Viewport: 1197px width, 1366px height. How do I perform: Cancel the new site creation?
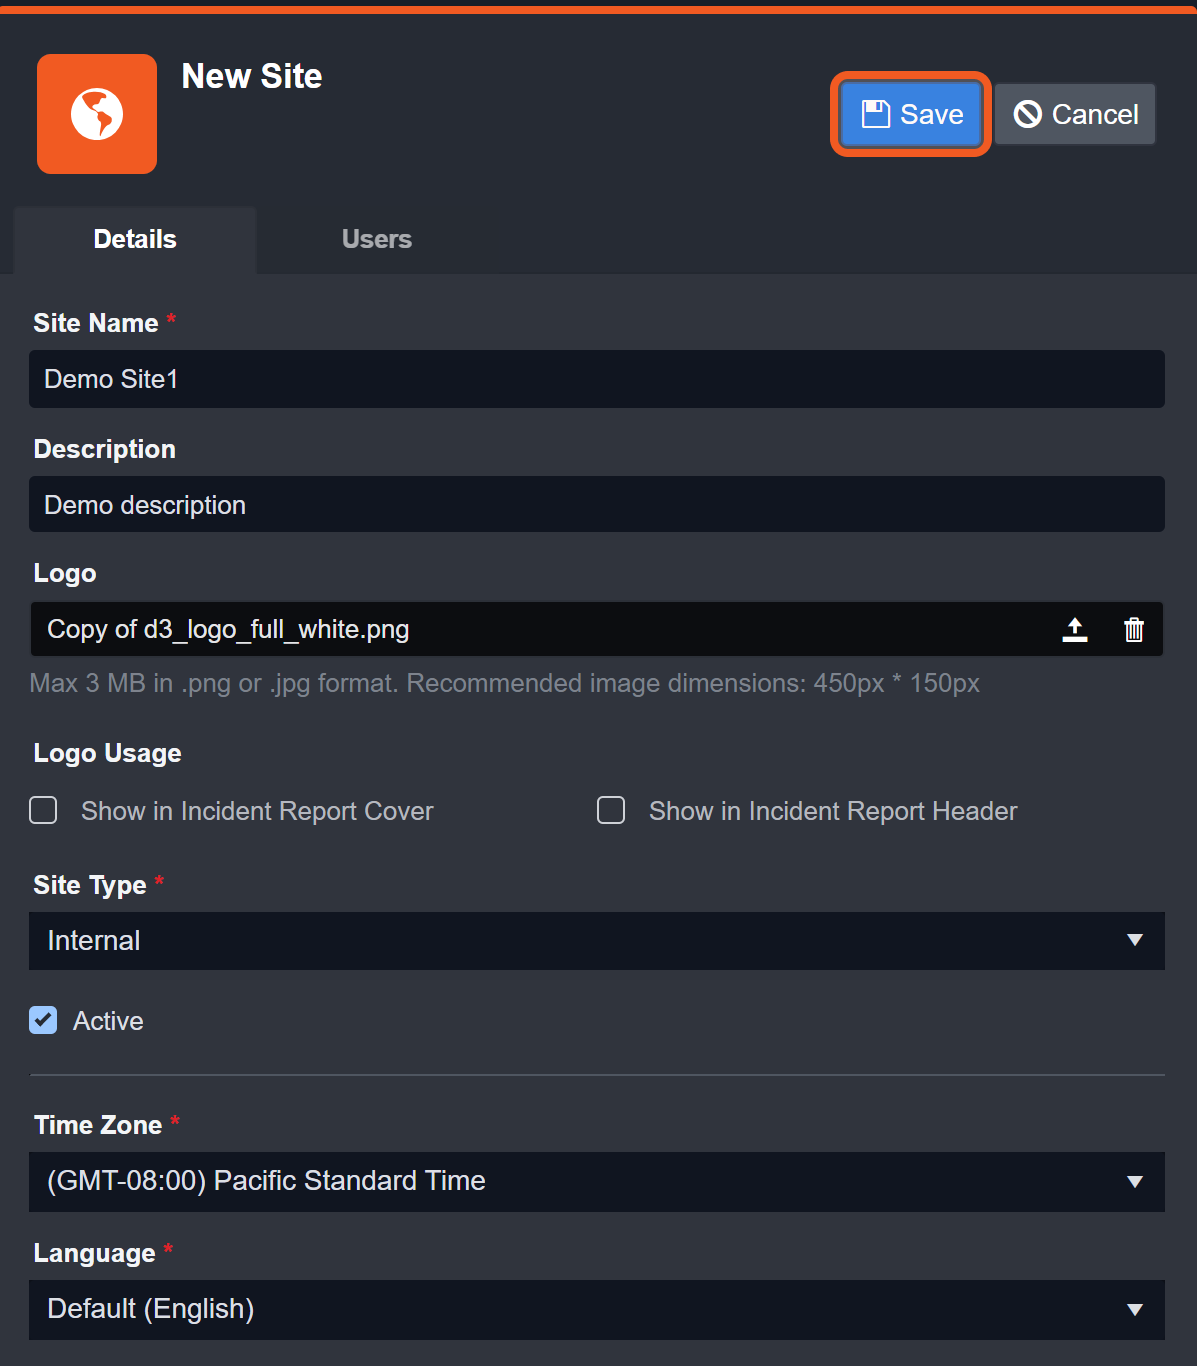[1075, 114]
